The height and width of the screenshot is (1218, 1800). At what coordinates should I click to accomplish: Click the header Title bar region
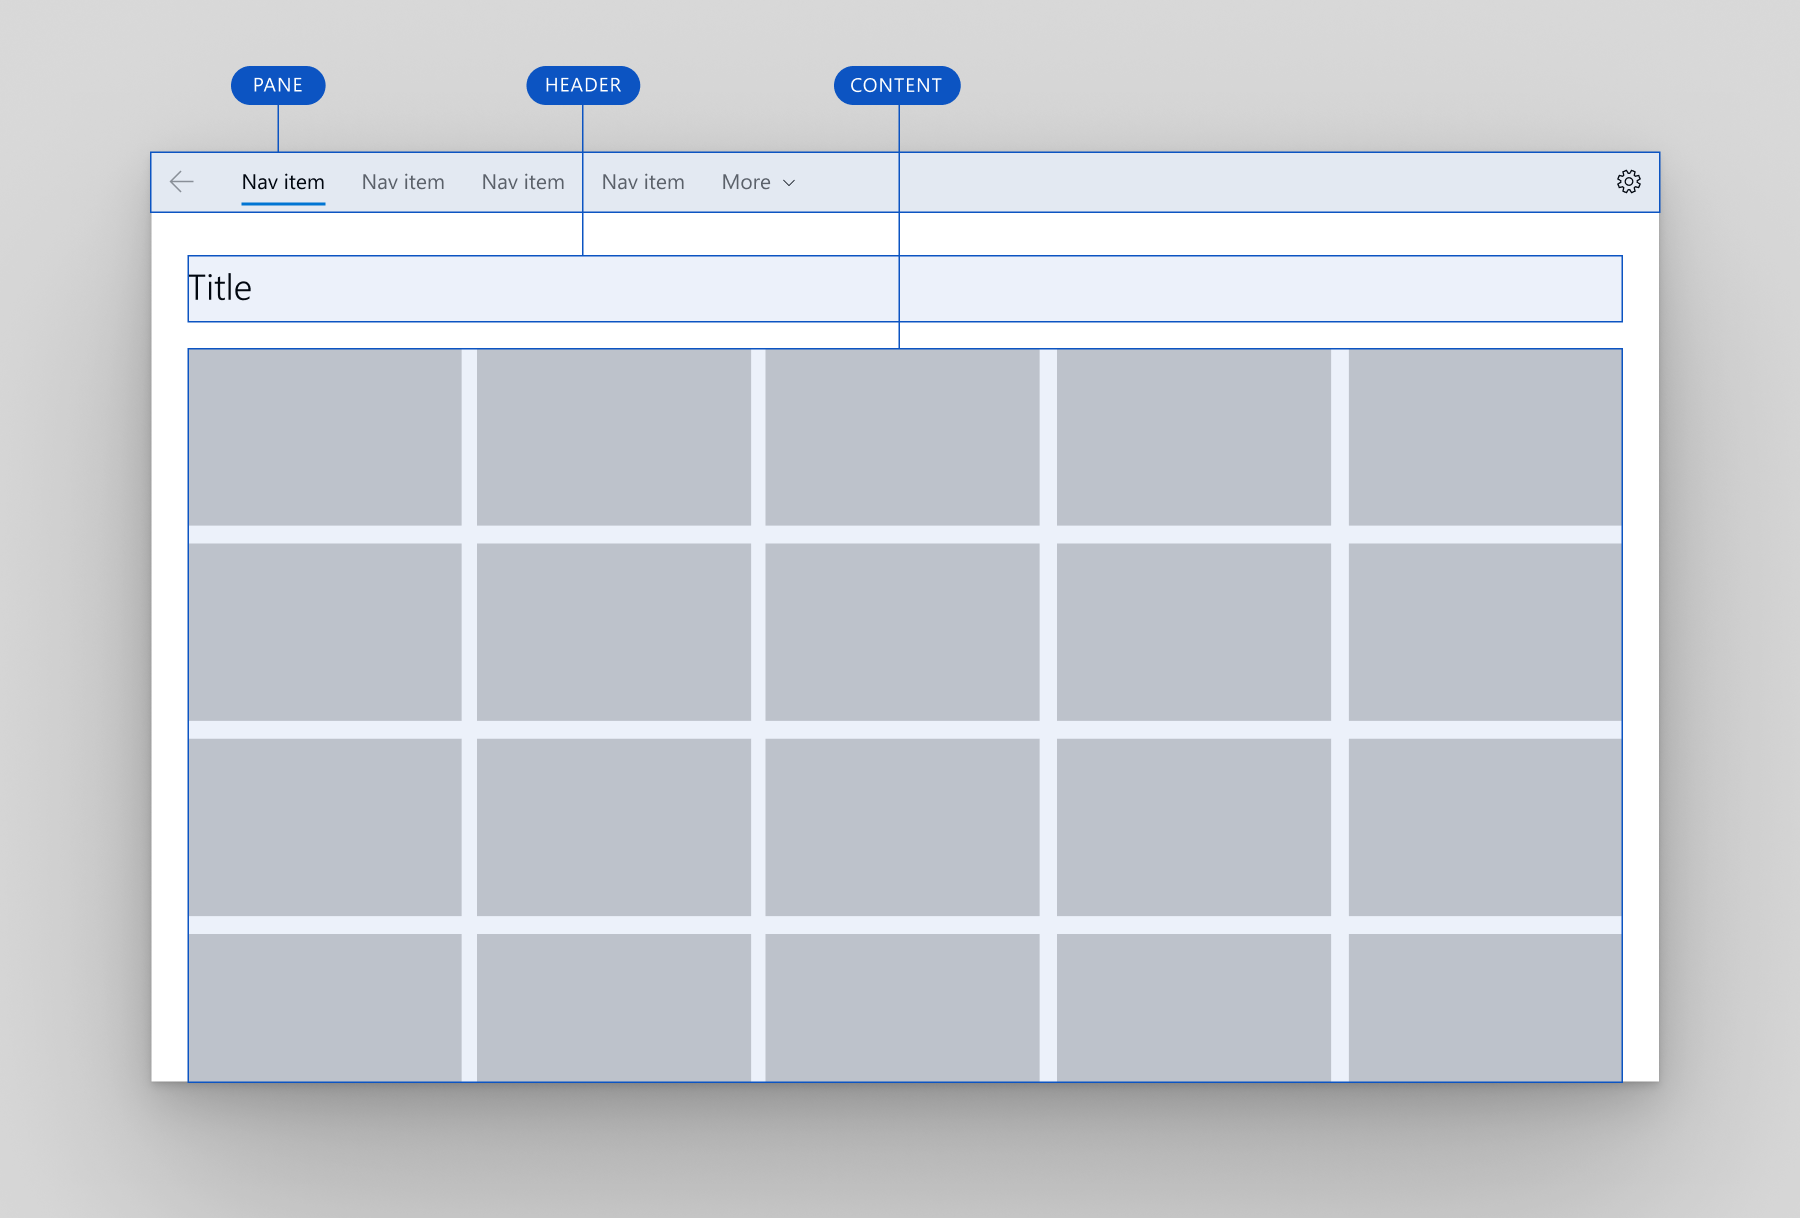point(900,288)
